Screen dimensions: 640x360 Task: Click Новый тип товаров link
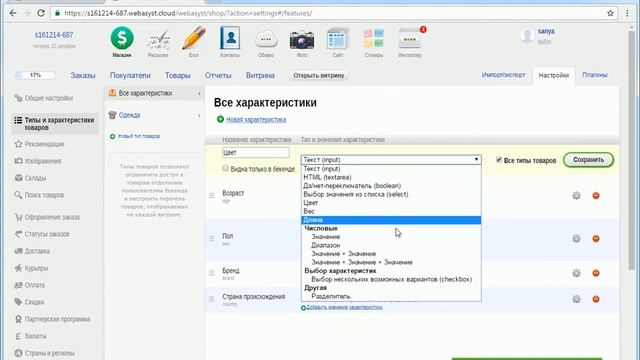[x=139, y=136]
